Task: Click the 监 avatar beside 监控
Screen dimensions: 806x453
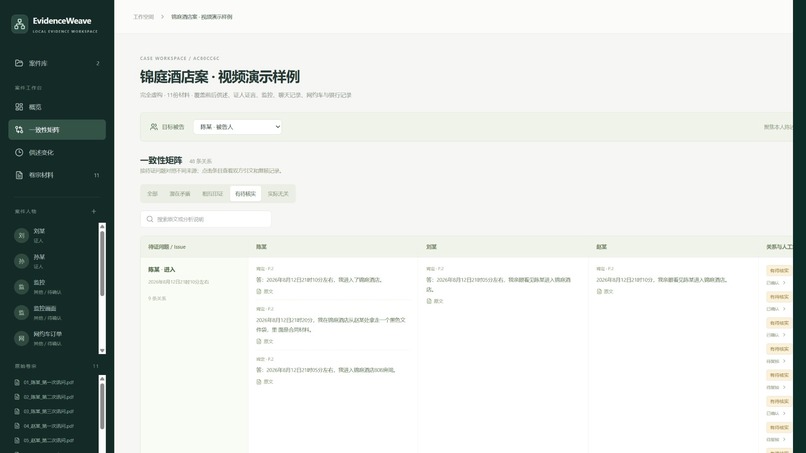Action: point(21,287)
